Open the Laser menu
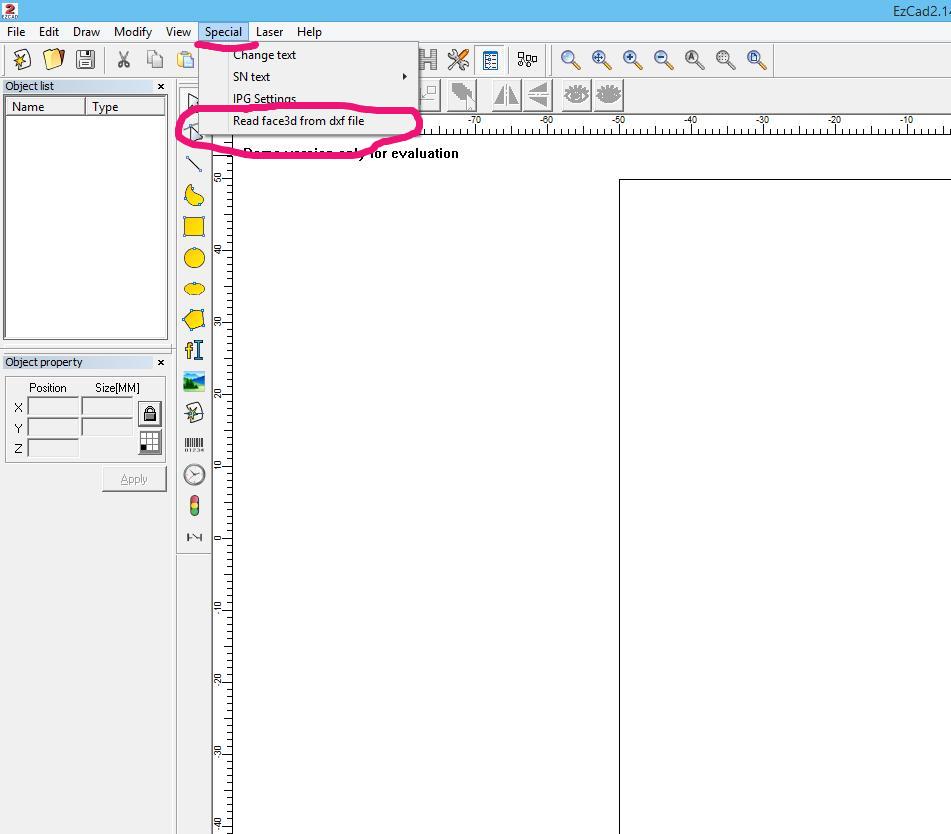 269,32
